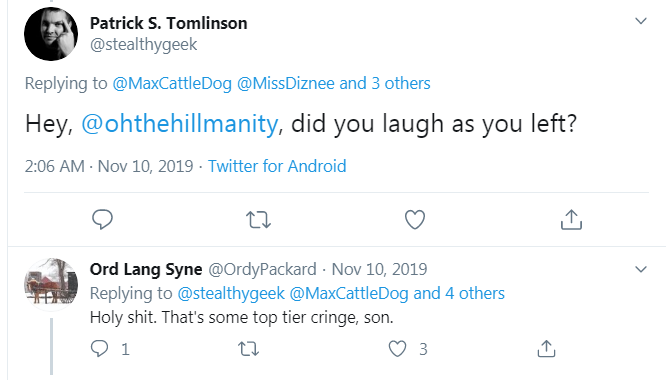Viewport: 666px width, 380px height.
Task: Share Patrick S. Tomlinson's tweet
Action: click(571, 220)
